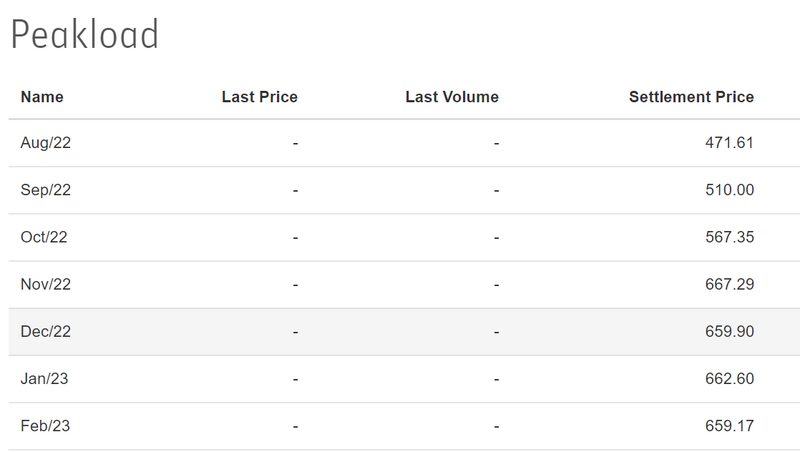Click the Feb/23 contract name
The height and width of the screenshot is (452, 800).
pos(46,426)
